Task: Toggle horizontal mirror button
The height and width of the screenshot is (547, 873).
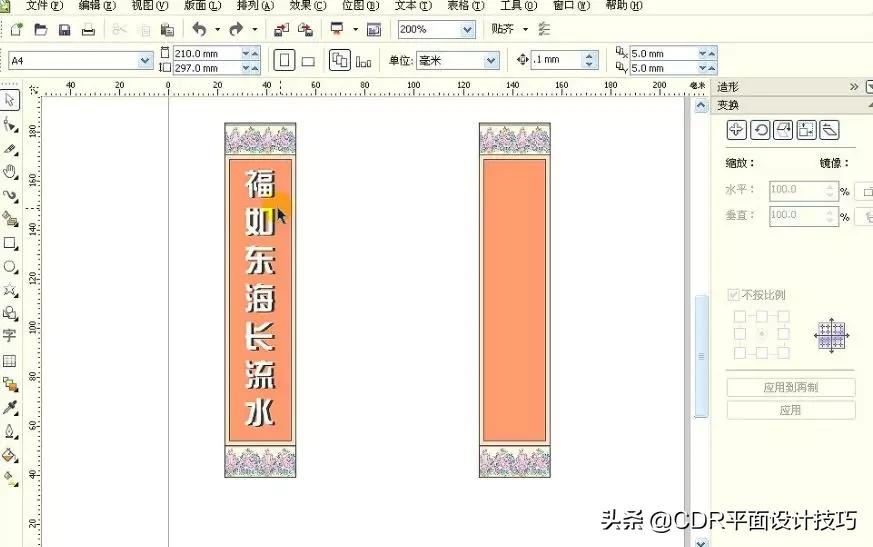Action: pos(865,191)
